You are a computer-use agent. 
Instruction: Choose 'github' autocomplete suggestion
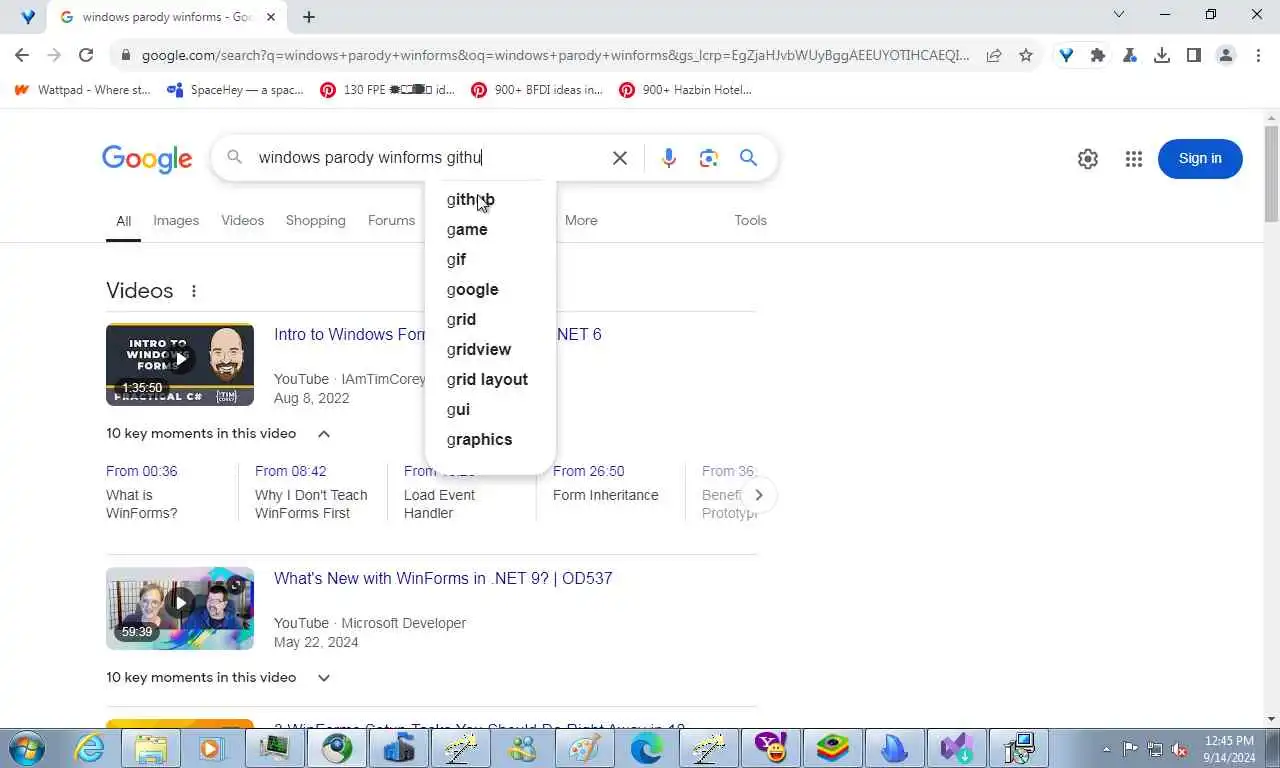pos(490,199)
